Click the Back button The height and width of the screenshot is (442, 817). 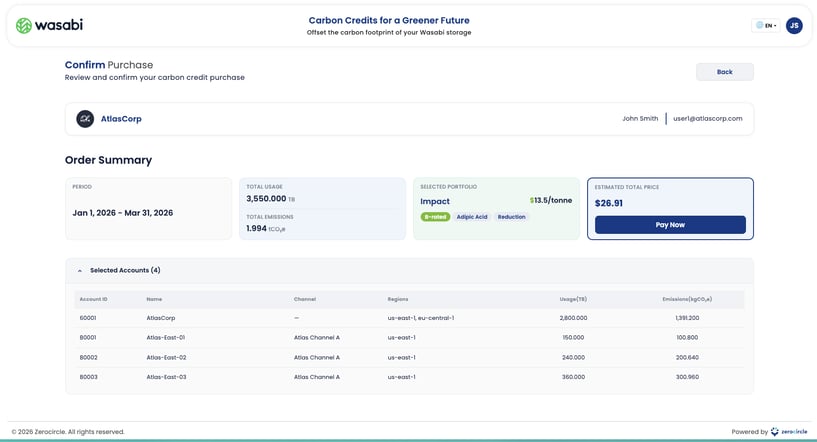[x=724, y=72]
